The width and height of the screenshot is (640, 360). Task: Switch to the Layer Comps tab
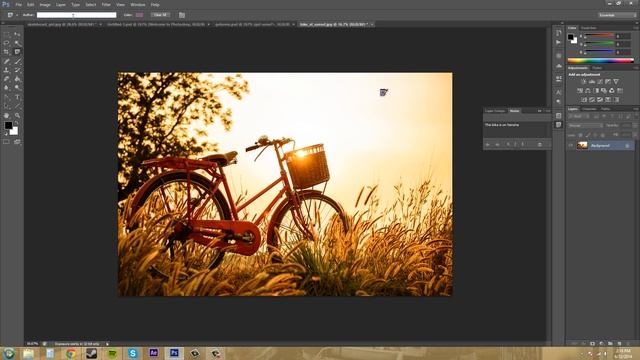495,111
